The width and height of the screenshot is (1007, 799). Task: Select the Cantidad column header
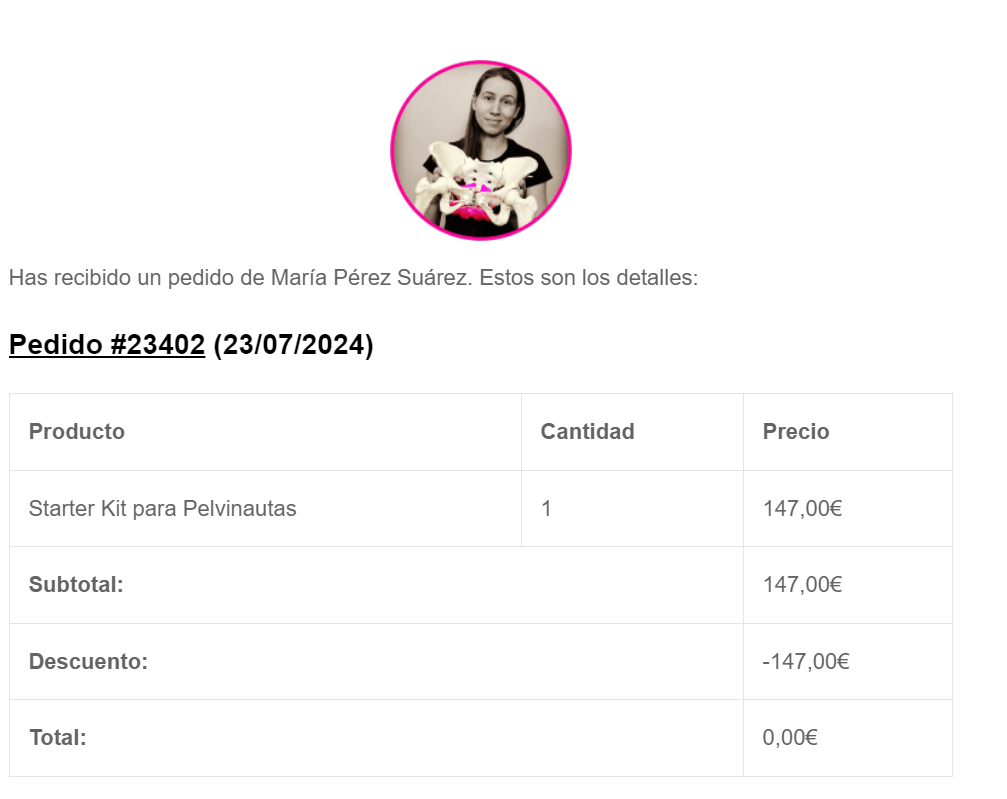tap(587, 432)
